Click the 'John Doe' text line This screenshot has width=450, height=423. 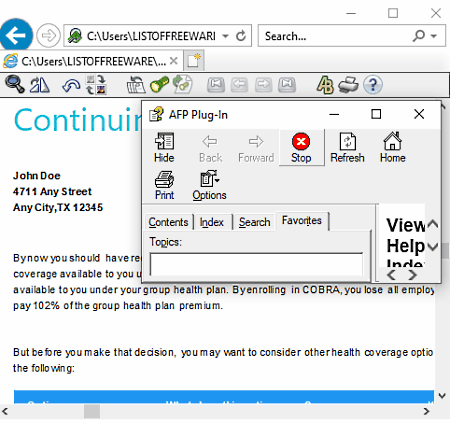click(x=37, y=176)
